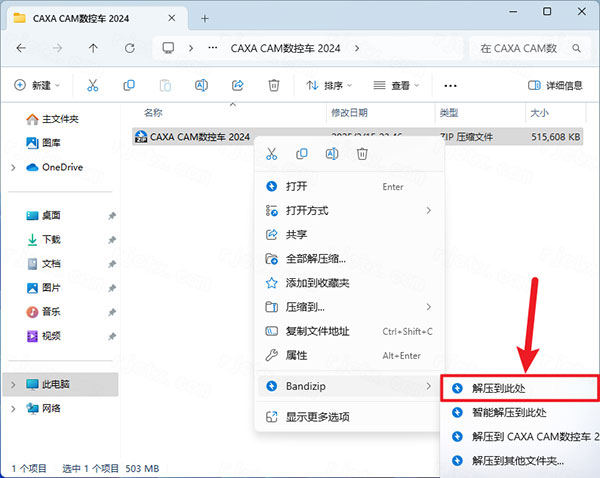Toggle the 详细信息 details pane
This screenshot has width=600, height=478.
click(x=555, y=85)
